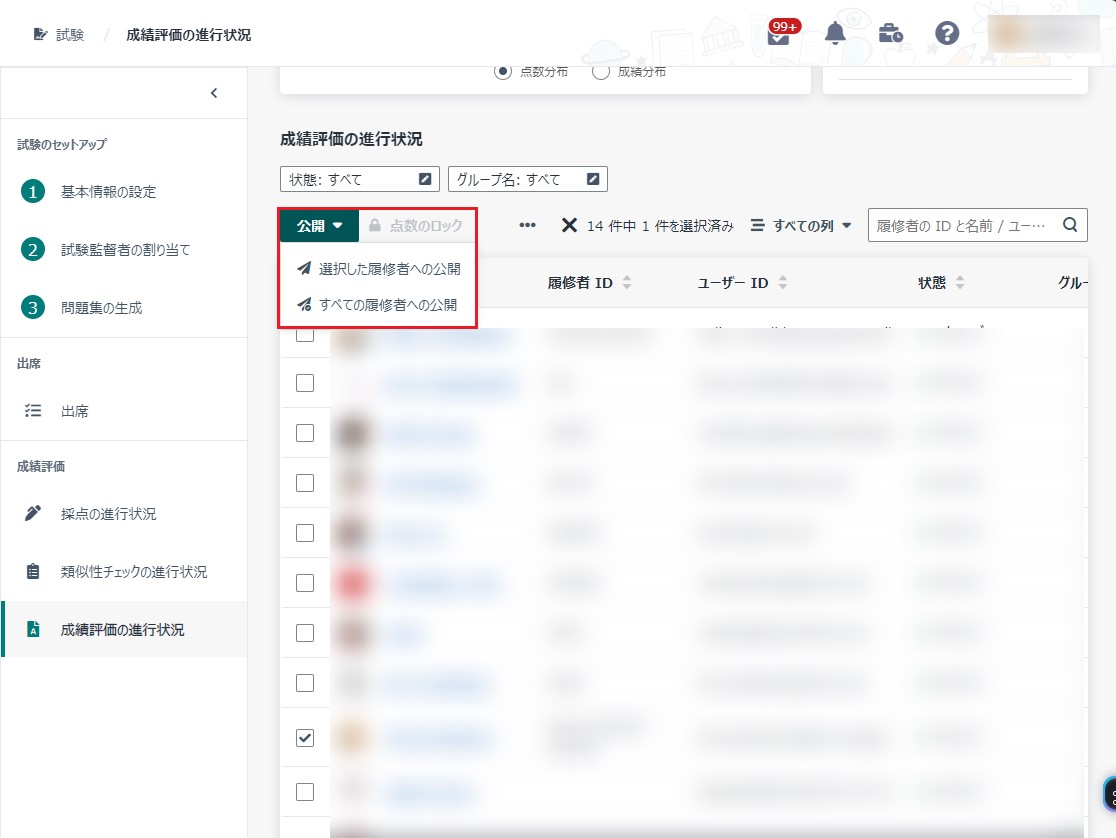Select 成績評価の進行状況 in sidebar
Image resolution: width=1116 pixels, height=838 pixels.
click(x=122, y=629)
